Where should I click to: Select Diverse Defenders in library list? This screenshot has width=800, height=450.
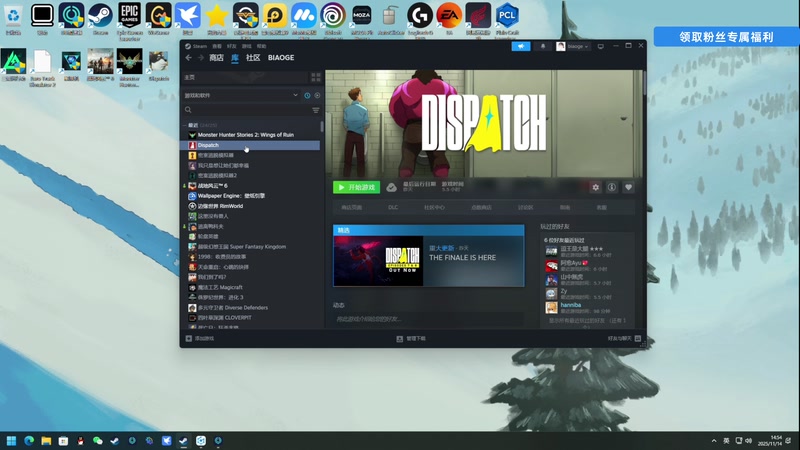click(250, 308)
